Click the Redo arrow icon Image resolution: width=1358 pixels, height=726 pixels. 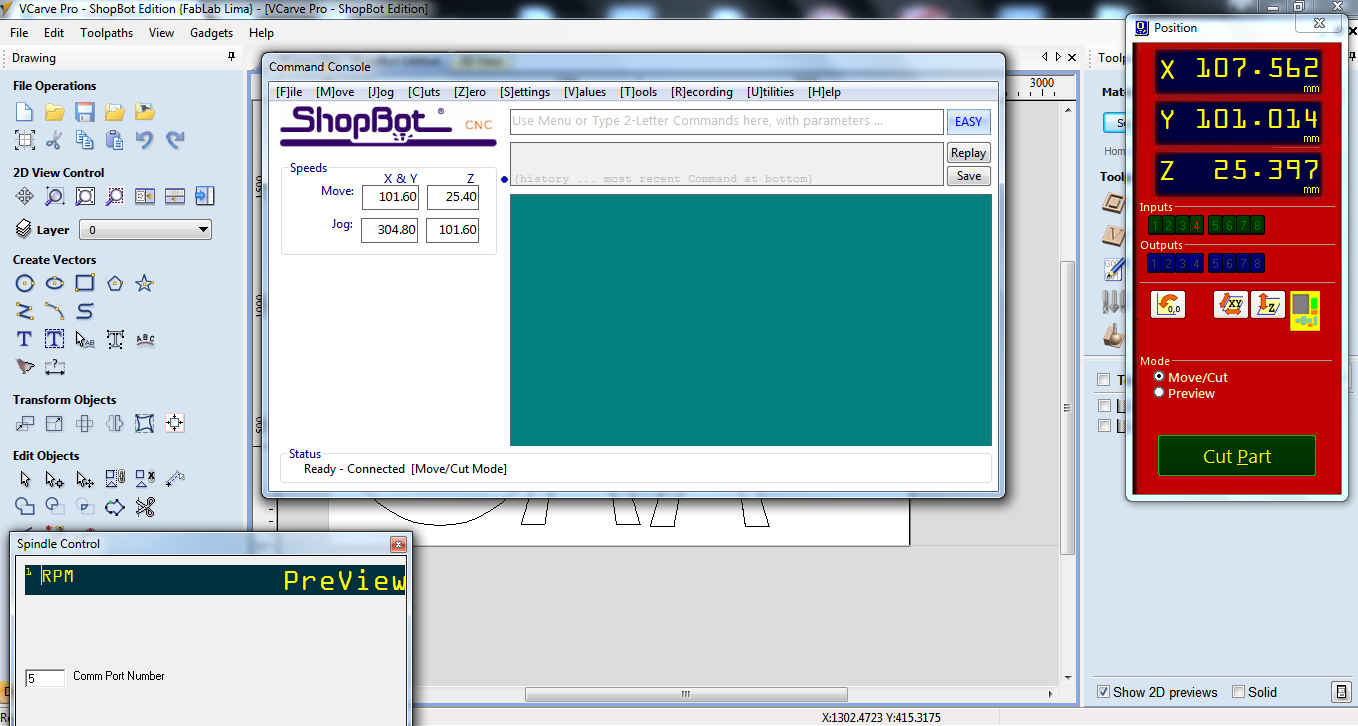(x=175, y=140)
